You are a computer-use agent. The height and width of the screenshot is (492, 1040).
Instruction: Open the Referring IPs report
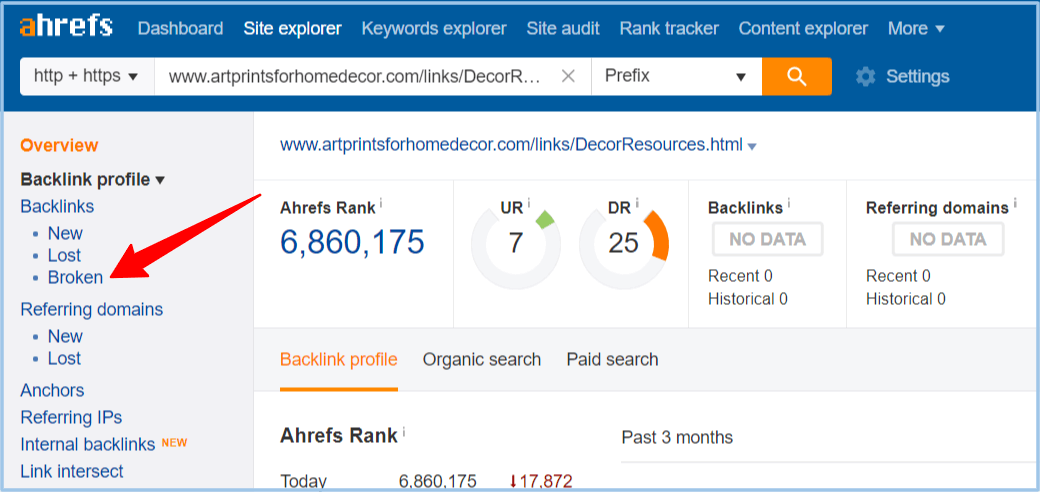71,417
